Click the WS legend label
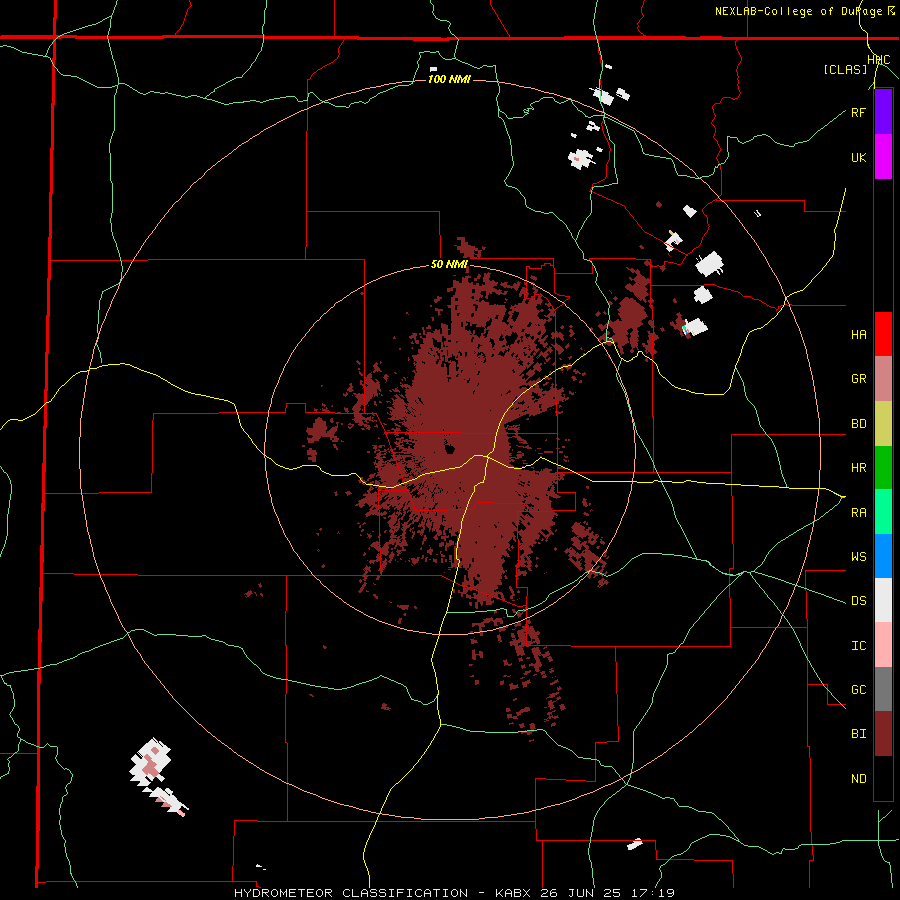This screenshot has width=900, height=900. tap(858, 557)
